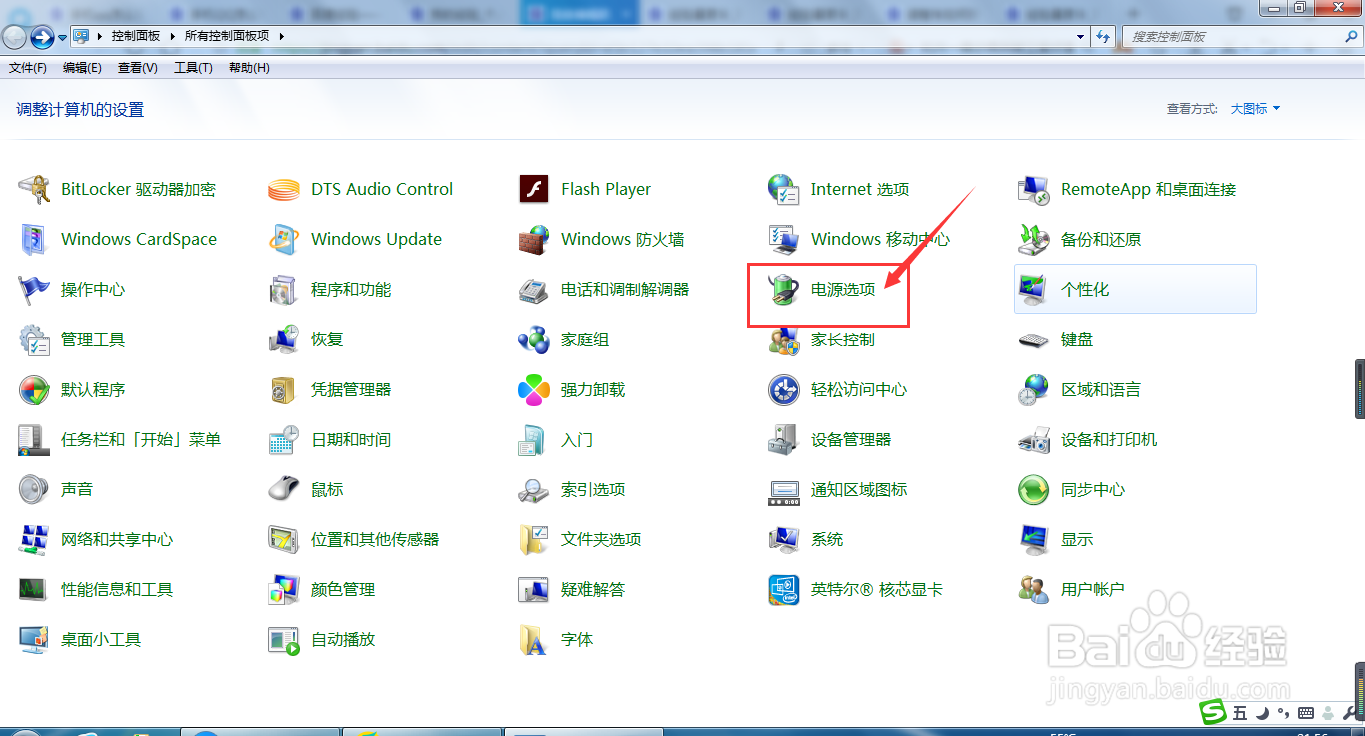Open the Windows 防火墙 icon
The width and height of the screenshot is (1365, 736).
coord(534,239)
